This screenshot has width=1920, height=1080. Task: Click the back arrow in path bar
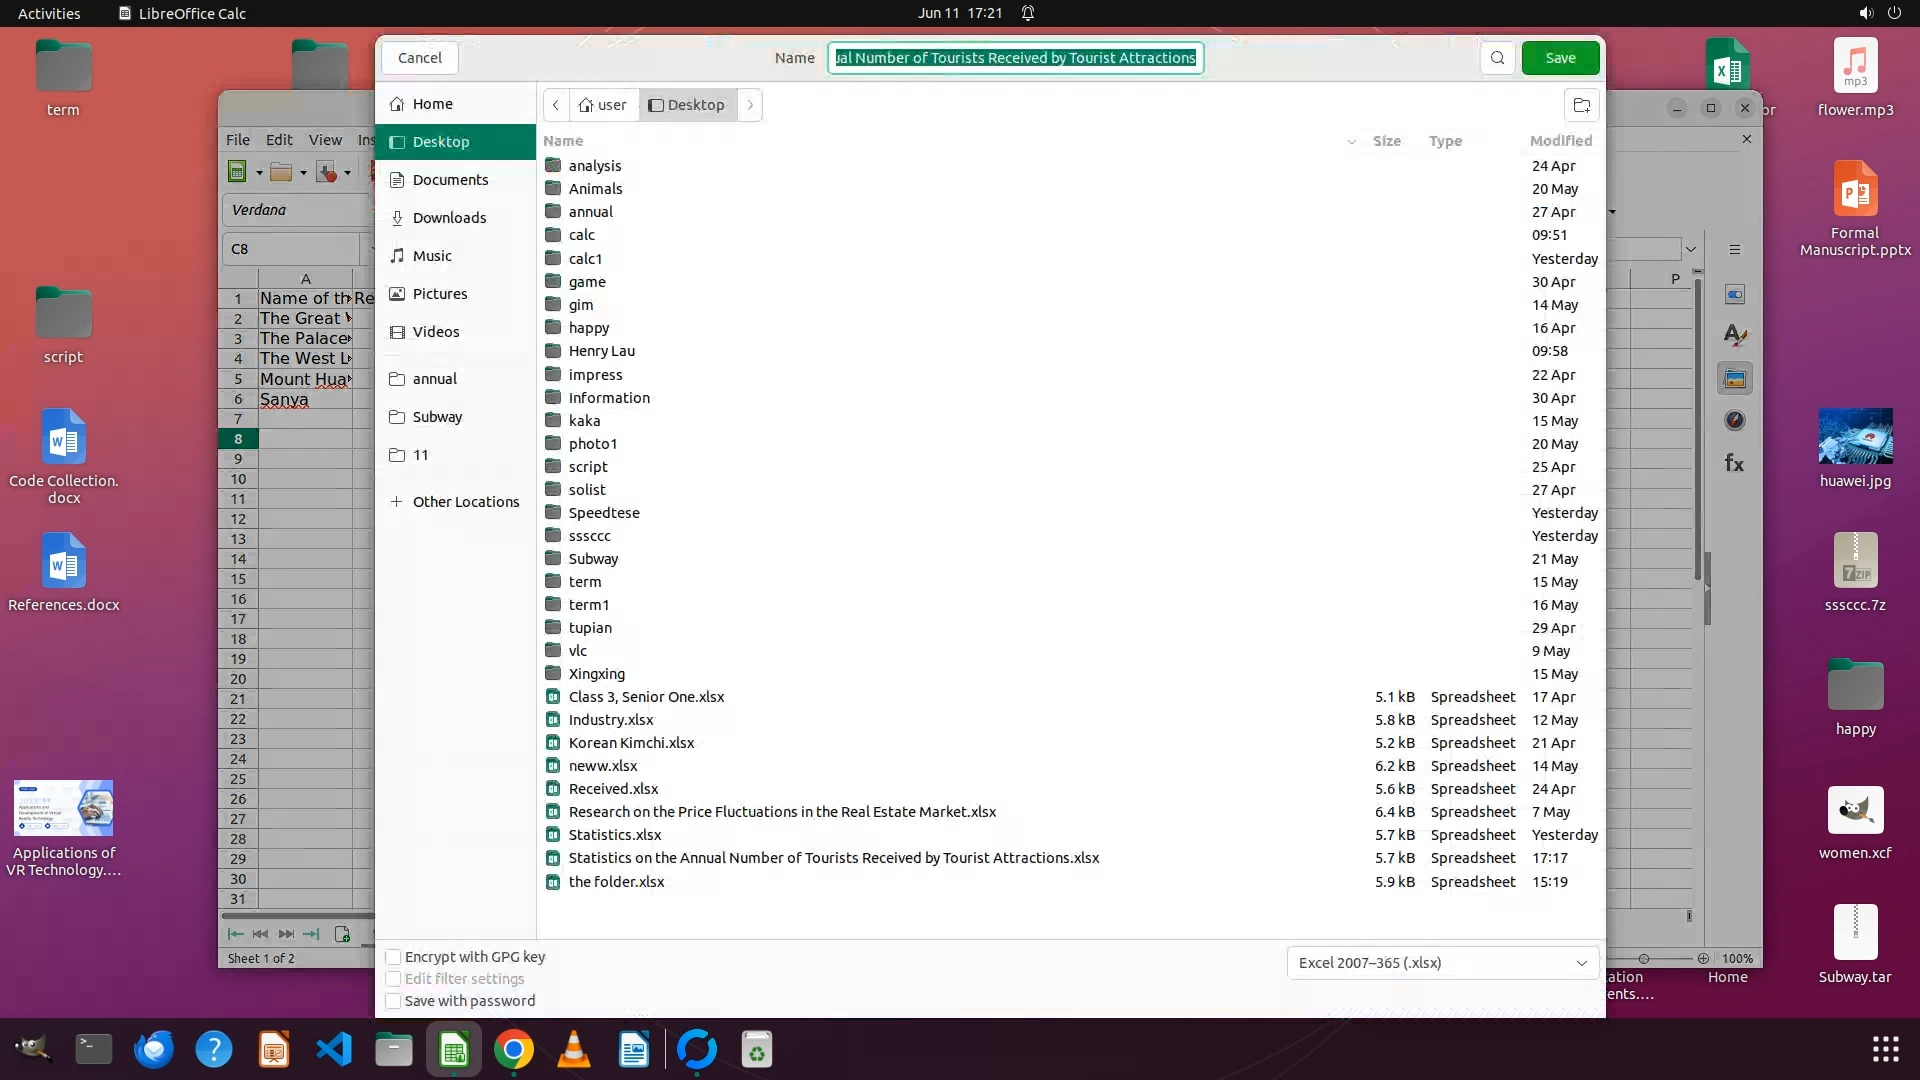pyautogui.click(x=556, y=105)
